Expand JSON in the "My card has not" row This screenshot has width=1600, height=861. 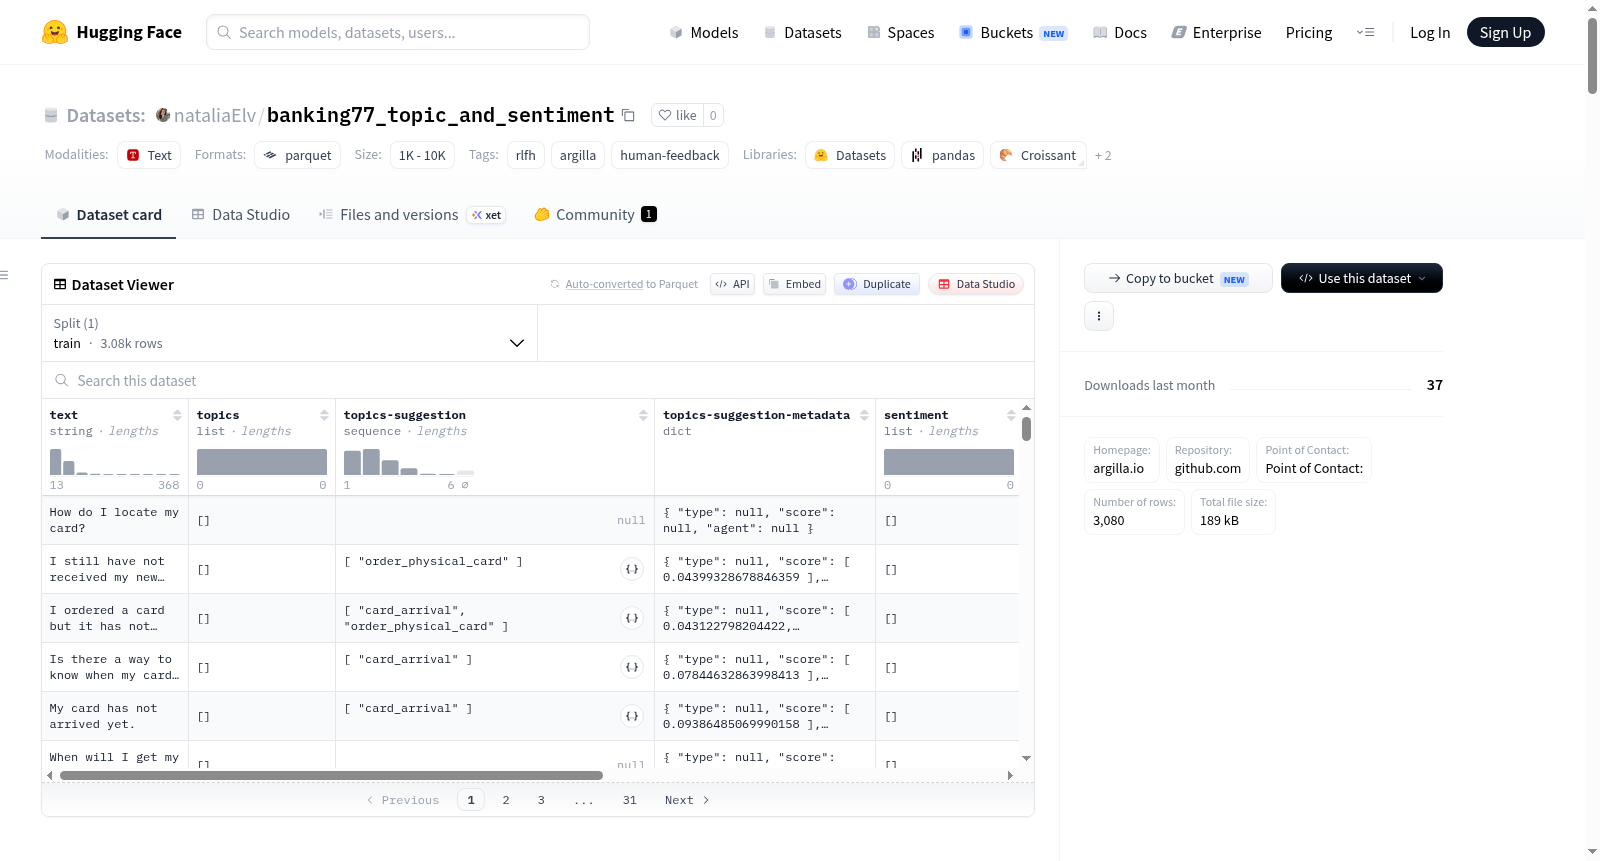point(632,716)
